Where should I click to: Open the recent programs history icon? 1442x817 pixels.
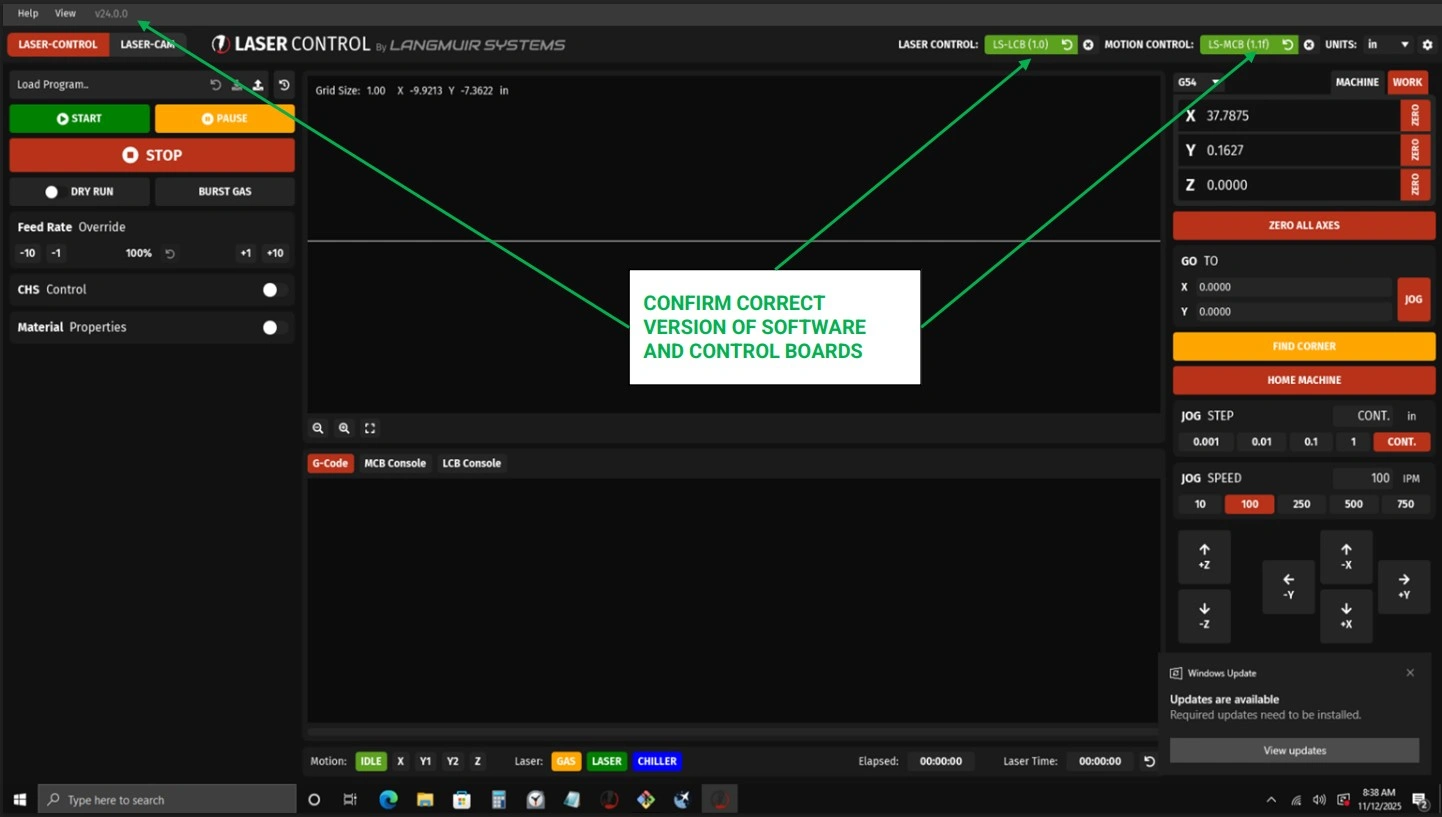pyautogui.click(x=284, y=85)
